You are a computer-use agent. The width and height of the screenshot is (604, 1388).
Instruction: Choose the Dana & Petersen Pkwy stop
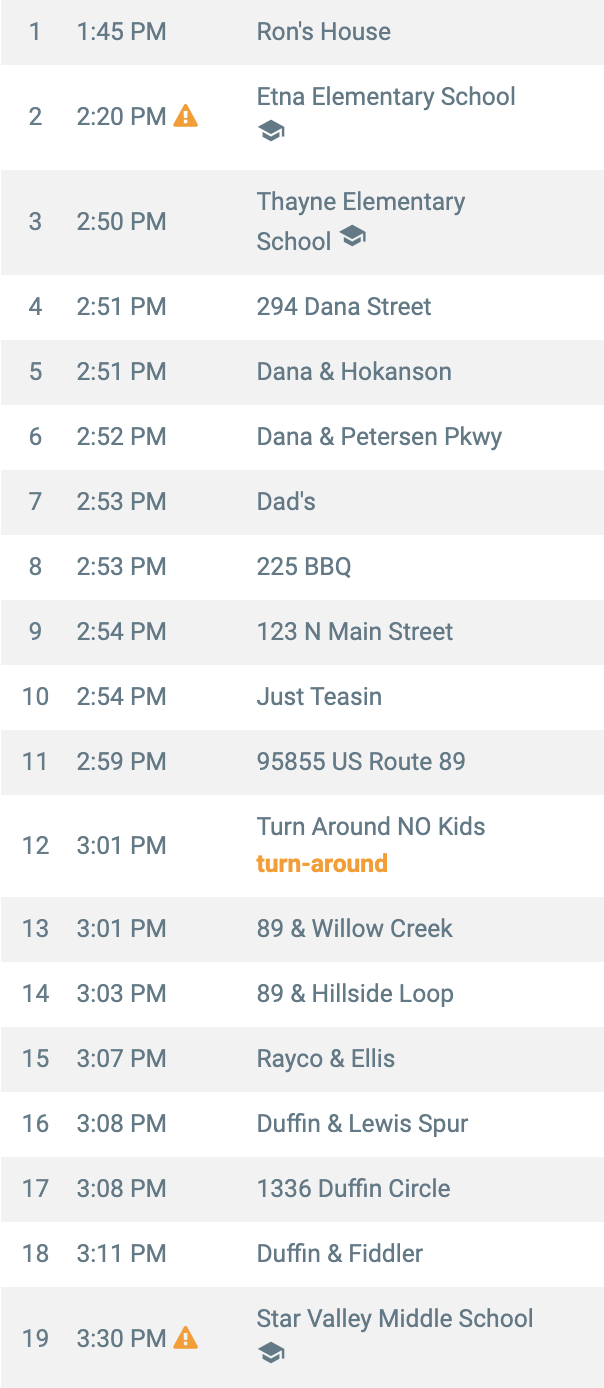[x=302, y=437]
